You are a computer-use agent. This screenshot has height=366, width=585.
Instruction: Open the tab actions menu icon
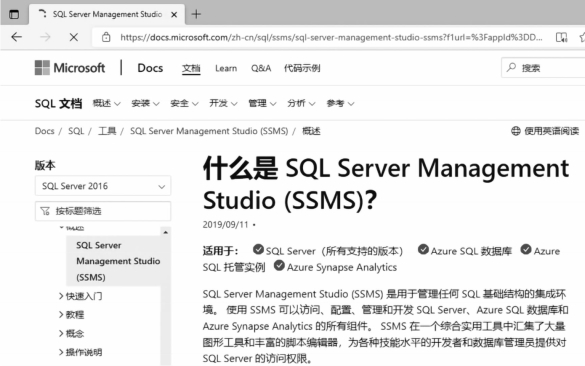(x=14, y=15)
